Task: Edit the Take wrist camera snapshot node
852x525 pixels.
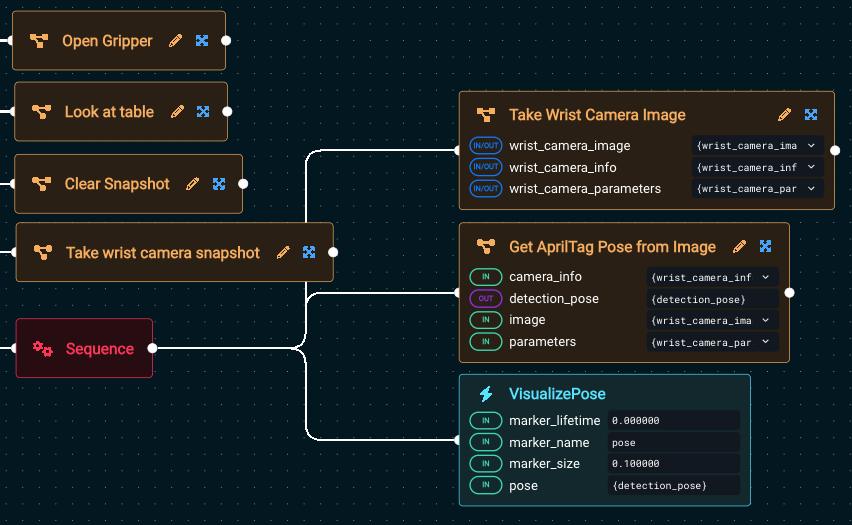Action: [x=283, y=252]
